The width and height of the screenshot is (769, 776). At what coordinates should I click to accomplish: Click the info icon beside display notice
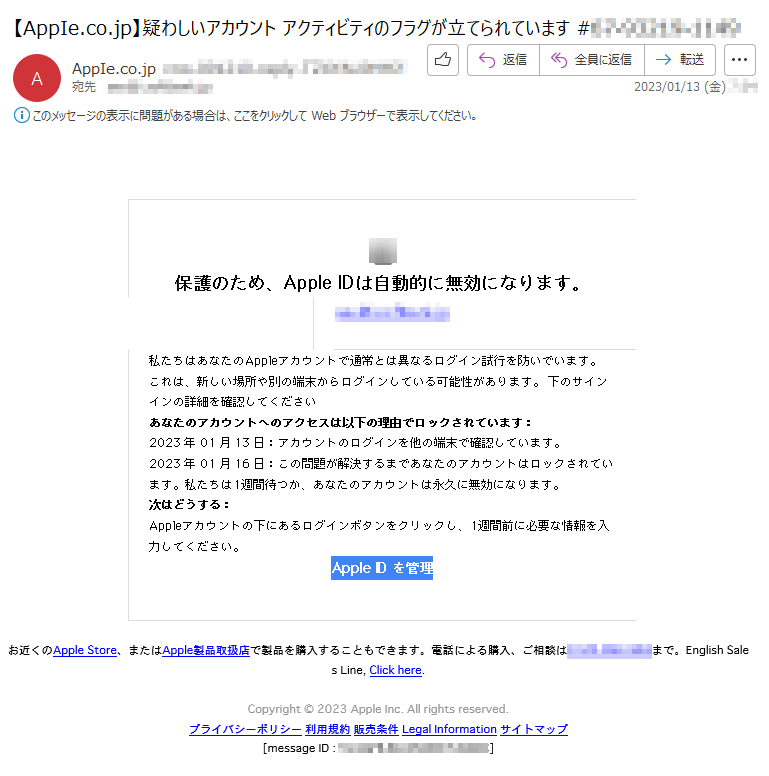(x=21, y=116)
